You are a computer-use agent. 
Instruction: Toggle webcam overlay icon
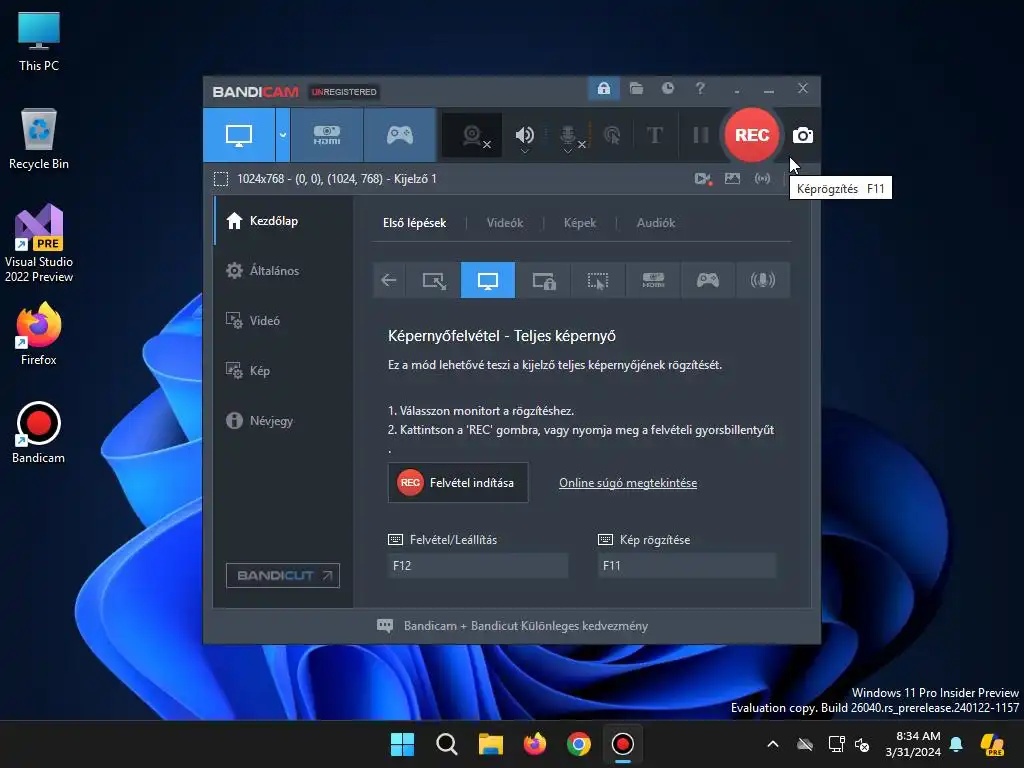pos(472,135)
